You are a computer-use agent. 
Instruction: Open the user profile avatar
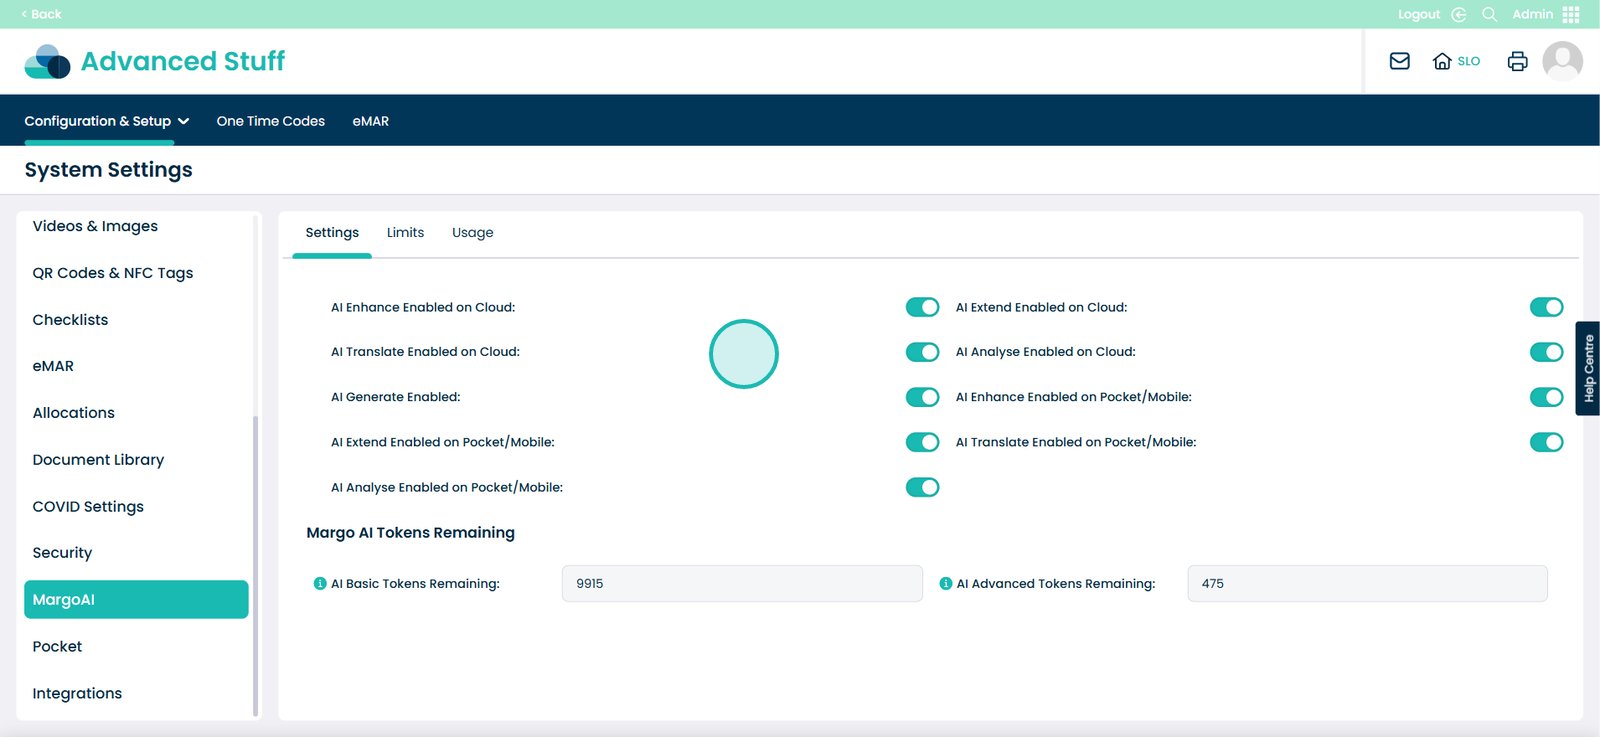click(x=1562, y=61)
